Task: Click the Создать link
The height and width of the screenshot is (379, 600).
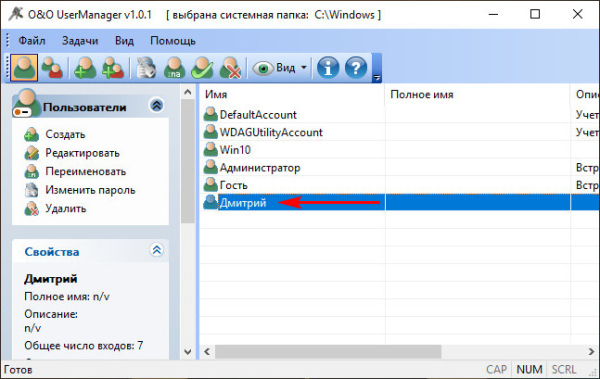Action: tap(65, 134)
